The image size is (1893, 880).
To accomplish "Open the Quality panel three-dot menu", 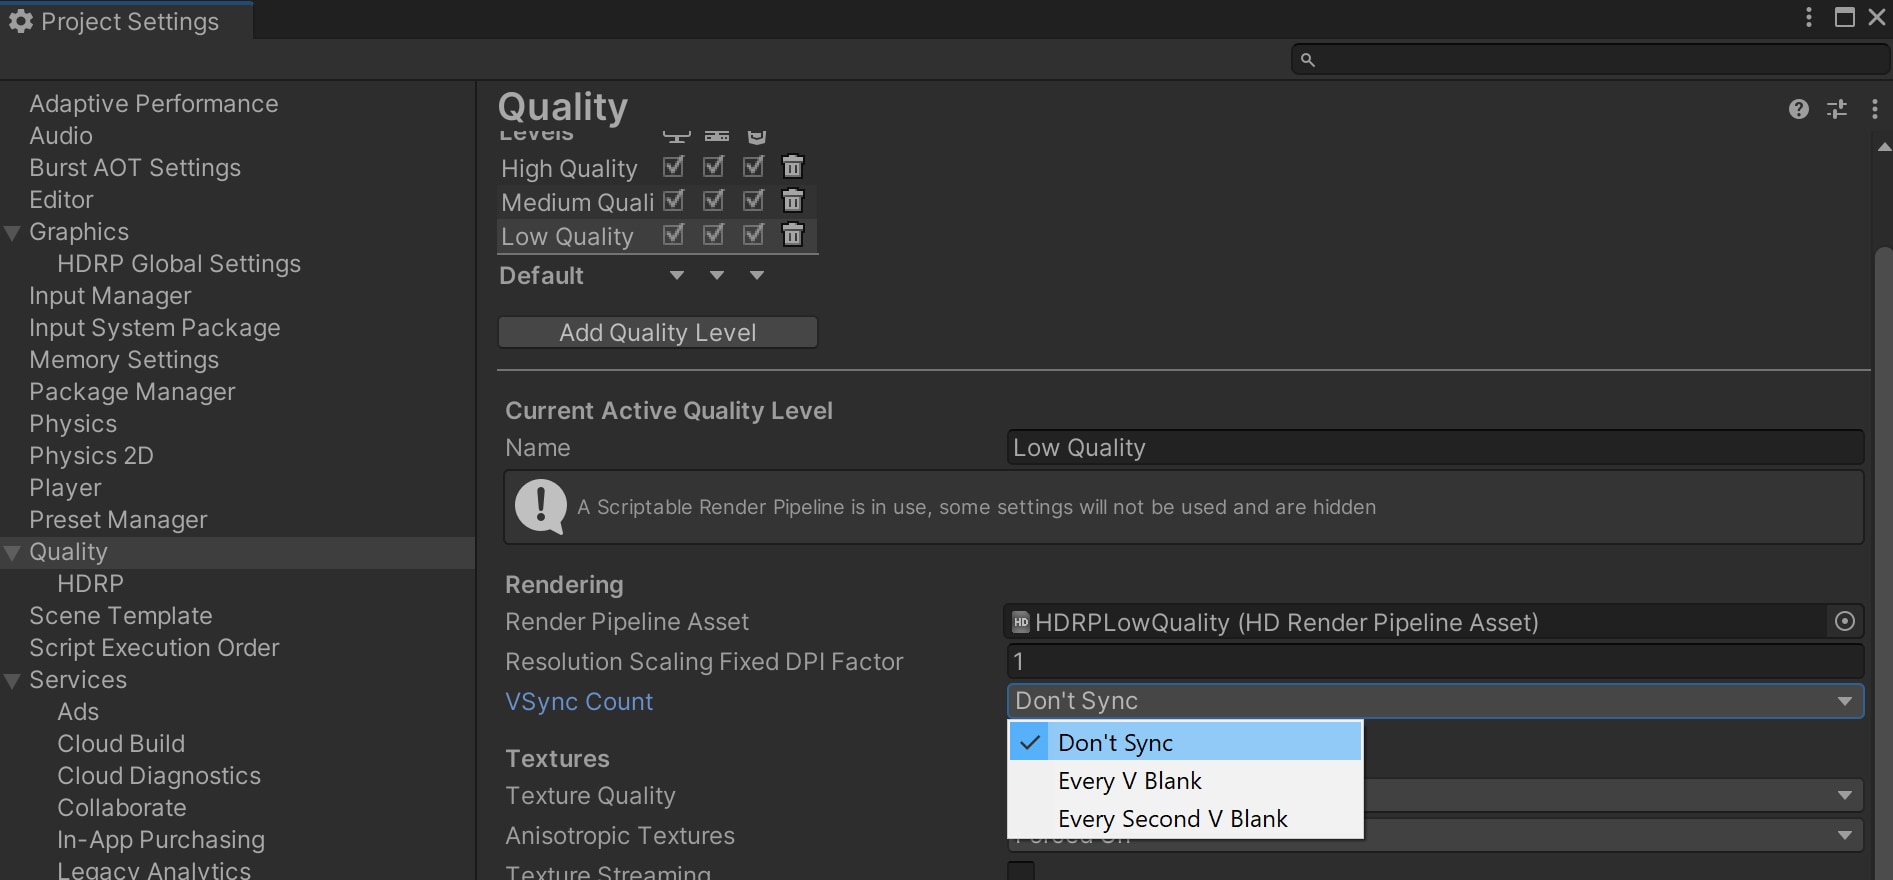I will (x=1874, y=109).
